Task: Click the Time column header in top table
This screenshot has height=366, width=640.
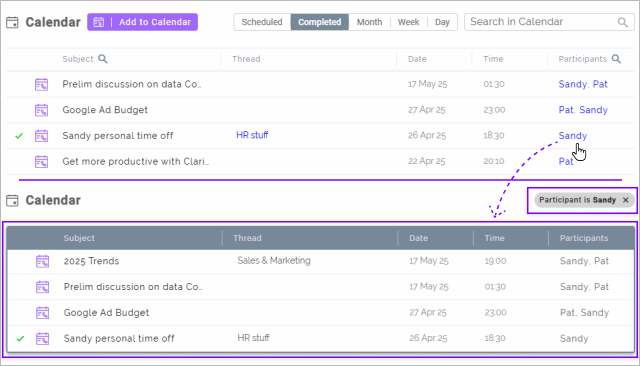Action: click(x=493, y=59)
